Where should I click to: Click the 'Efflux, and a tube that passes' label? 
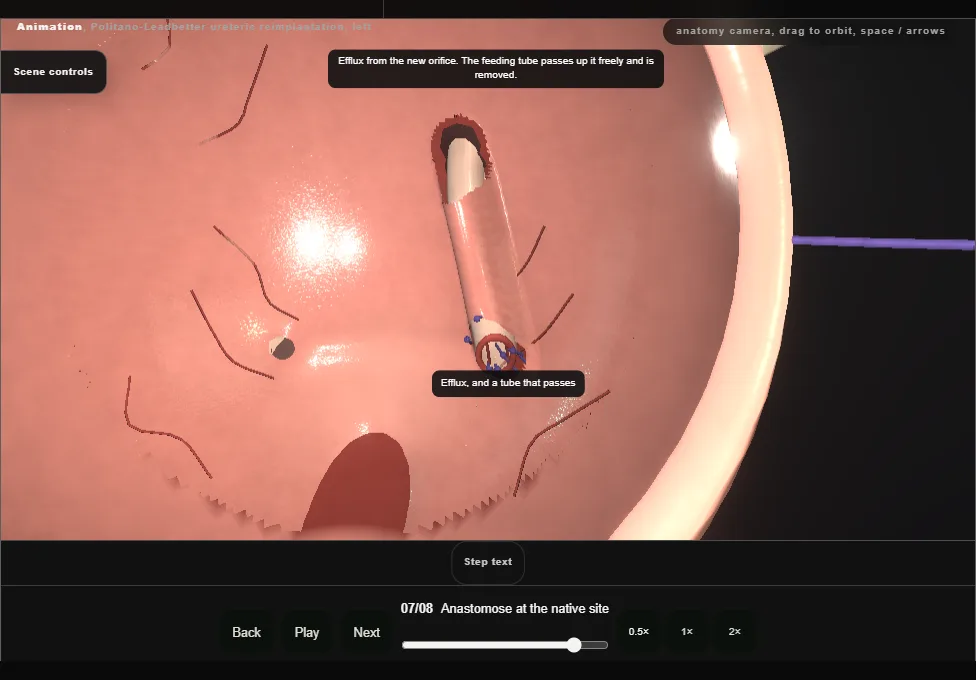pyautogui.click(x=508, y=383)
